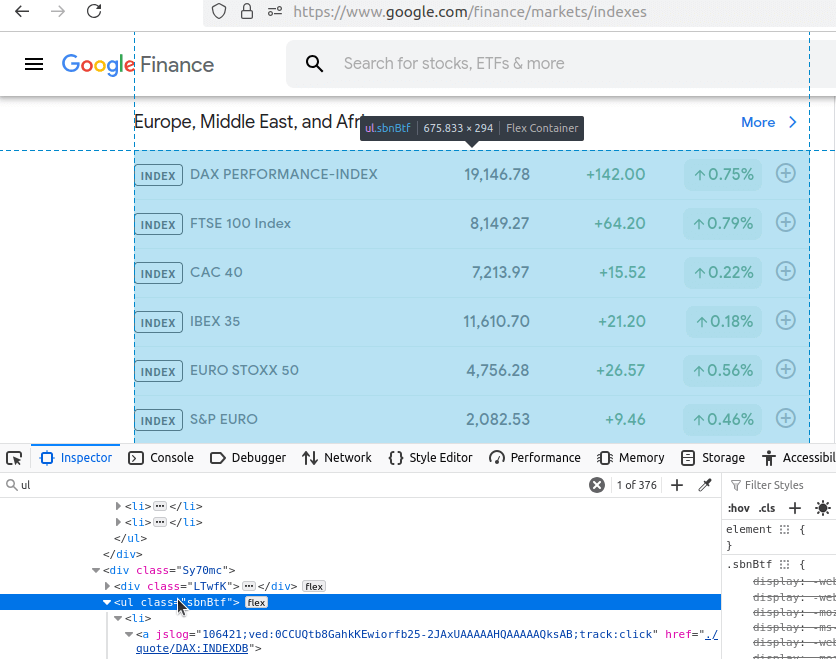
Task: Click the create new node plus icon
Action: click(677, 484)
